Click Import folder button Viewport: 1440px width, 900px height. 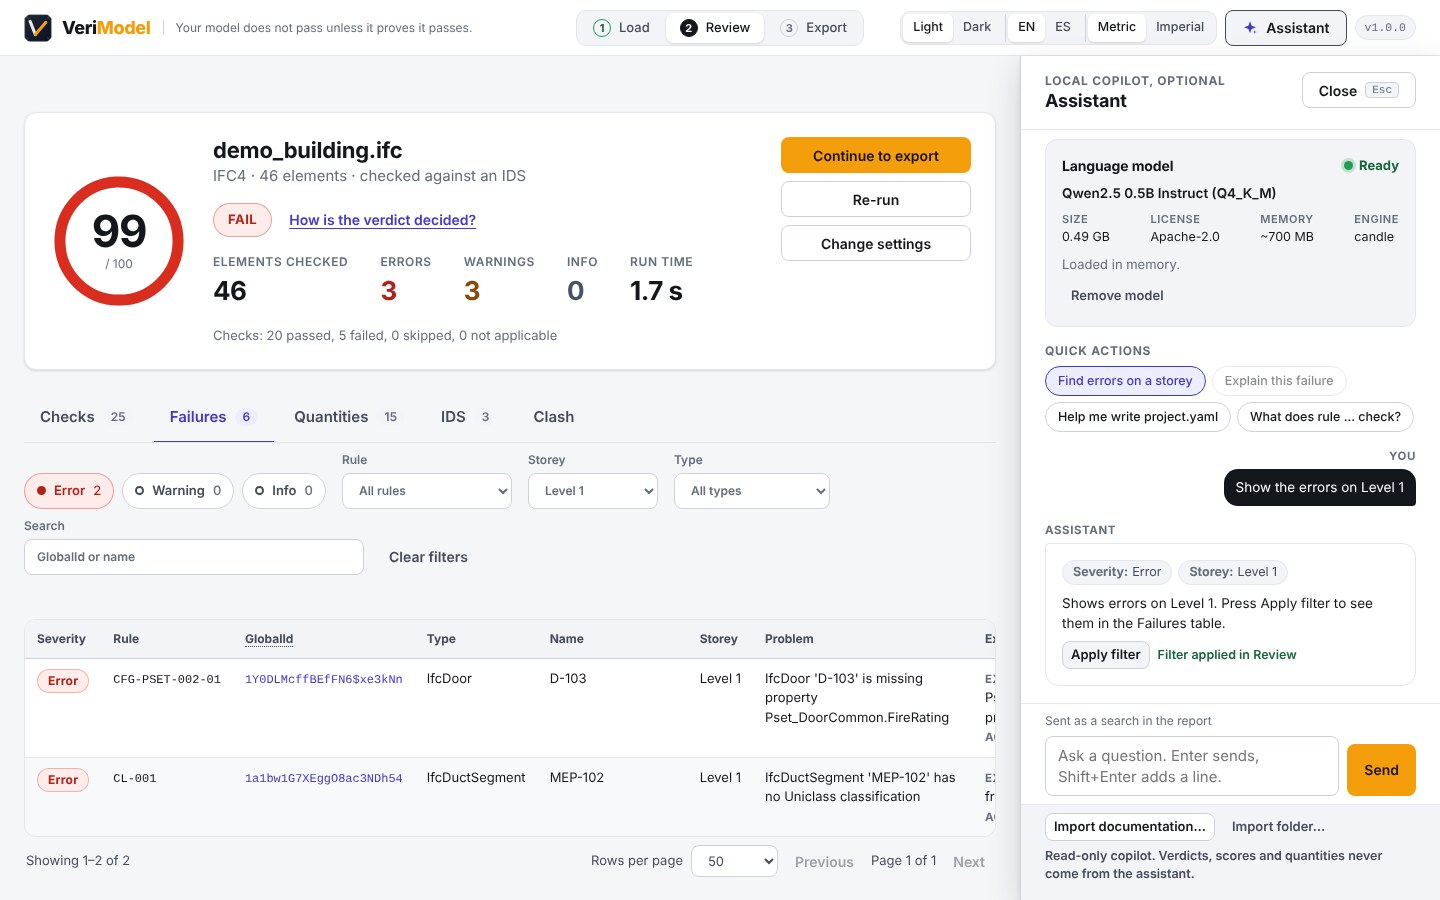point(1278,827)
